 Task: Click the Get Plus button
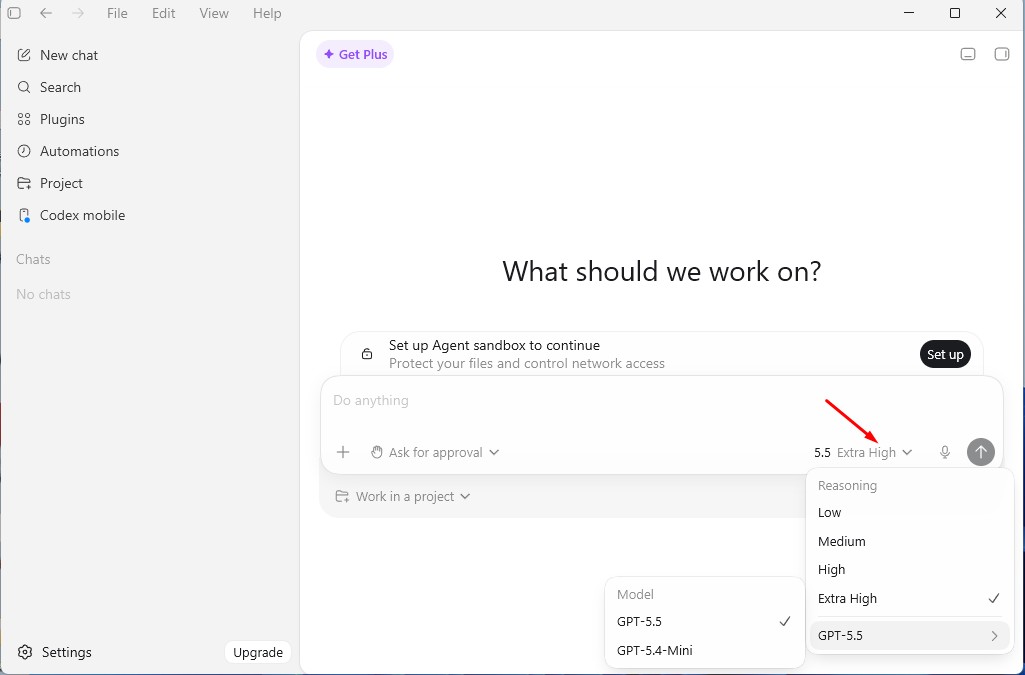[355, 55]
